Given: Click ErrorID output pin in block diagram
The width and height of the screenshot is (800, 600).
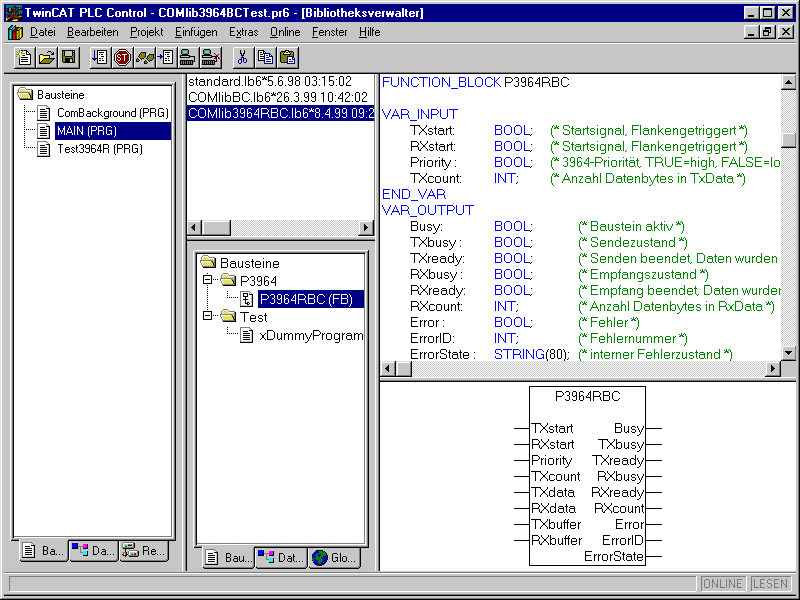Looking at the screenshot, I should [x=622, y=540].
